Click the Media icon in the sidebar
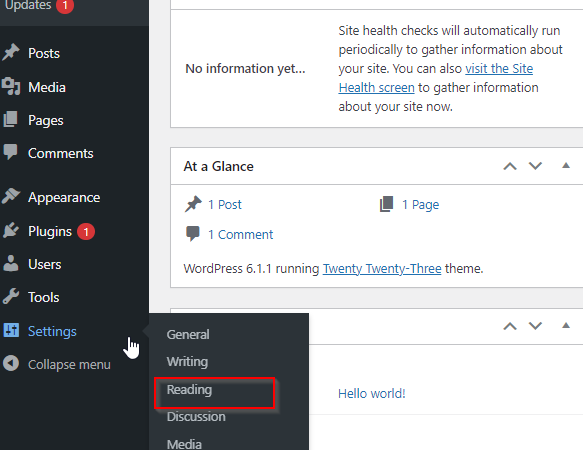This screenshot has height=450, width=583. pyautogui.click(x=11, y=86)
